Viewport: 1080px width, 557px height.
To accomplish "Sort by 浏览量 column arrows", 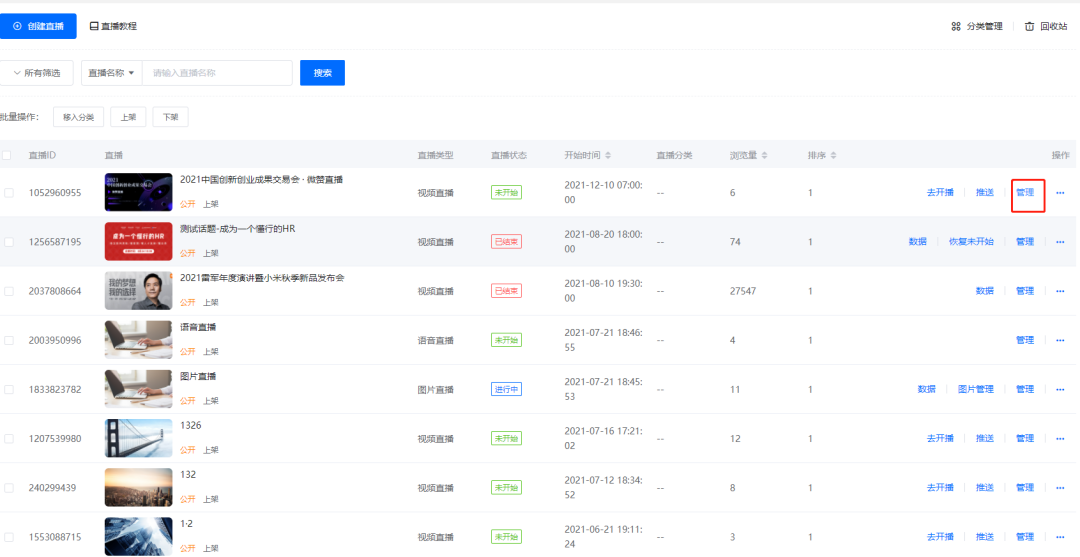I will [766, 156].
